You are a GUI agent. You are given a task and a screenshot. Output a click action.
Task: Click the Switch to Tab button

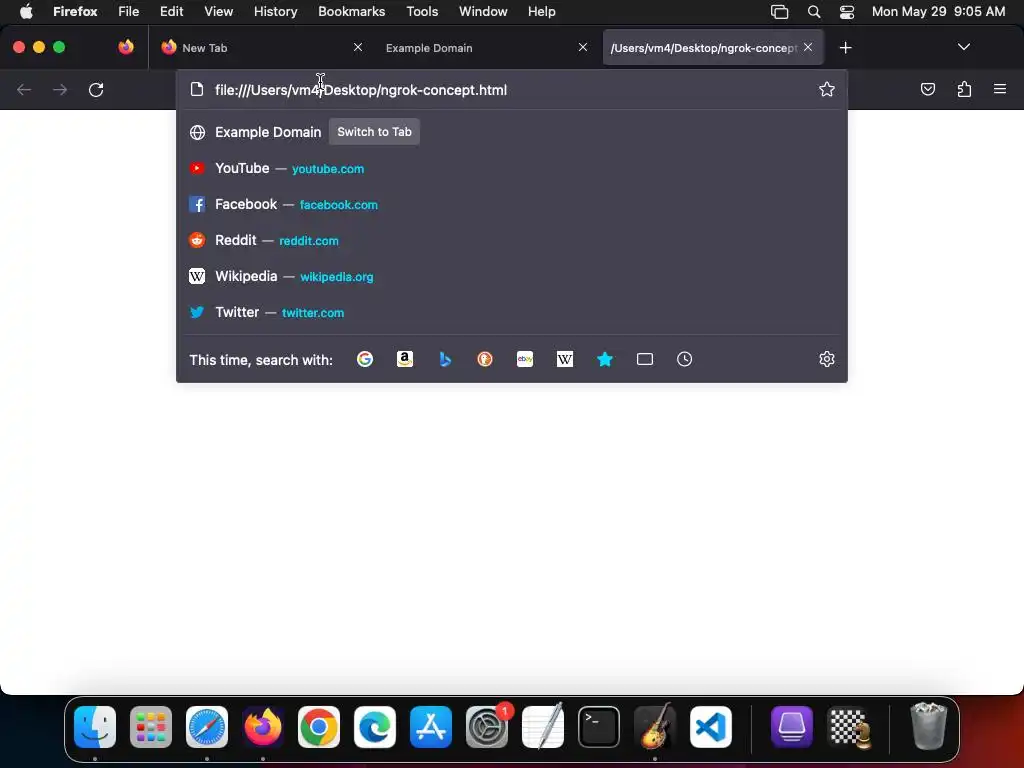click(x=374, y=132)
